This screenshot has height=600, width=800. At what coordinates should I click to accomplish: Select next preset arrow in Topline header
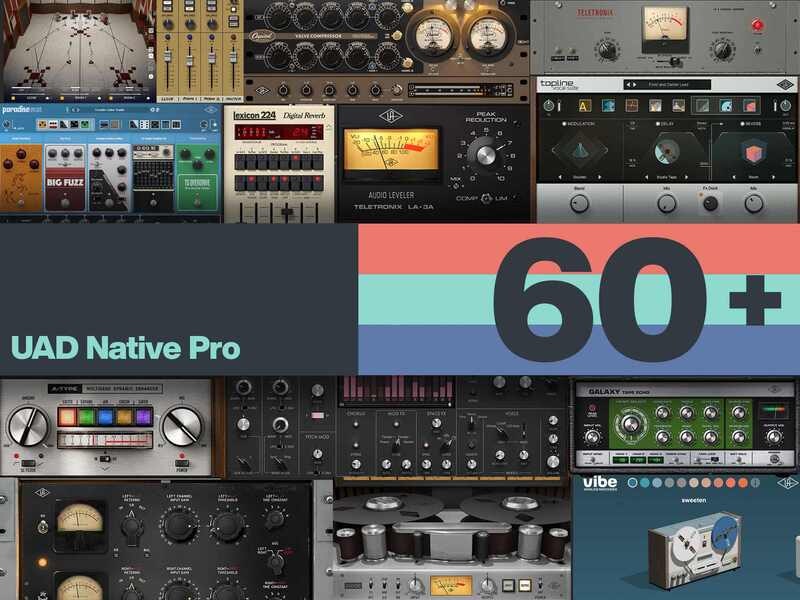point(635,85)
